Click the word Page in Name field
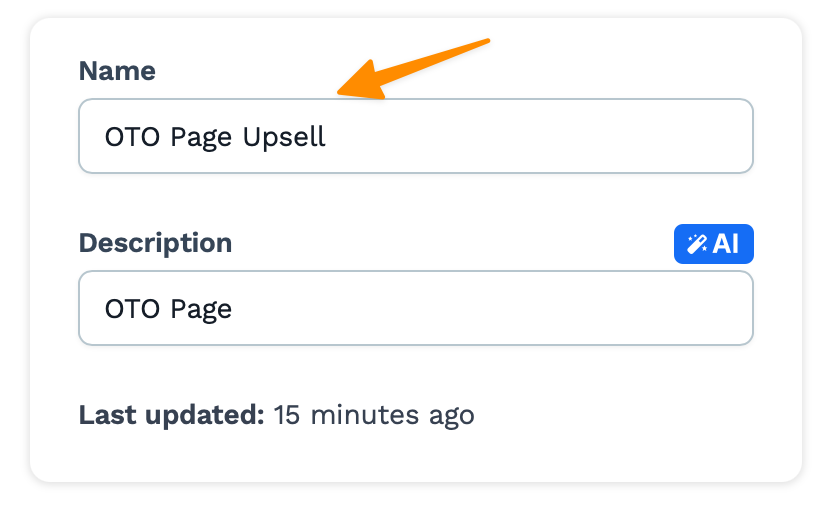This screenshot has width=828, height=512. 201,136
